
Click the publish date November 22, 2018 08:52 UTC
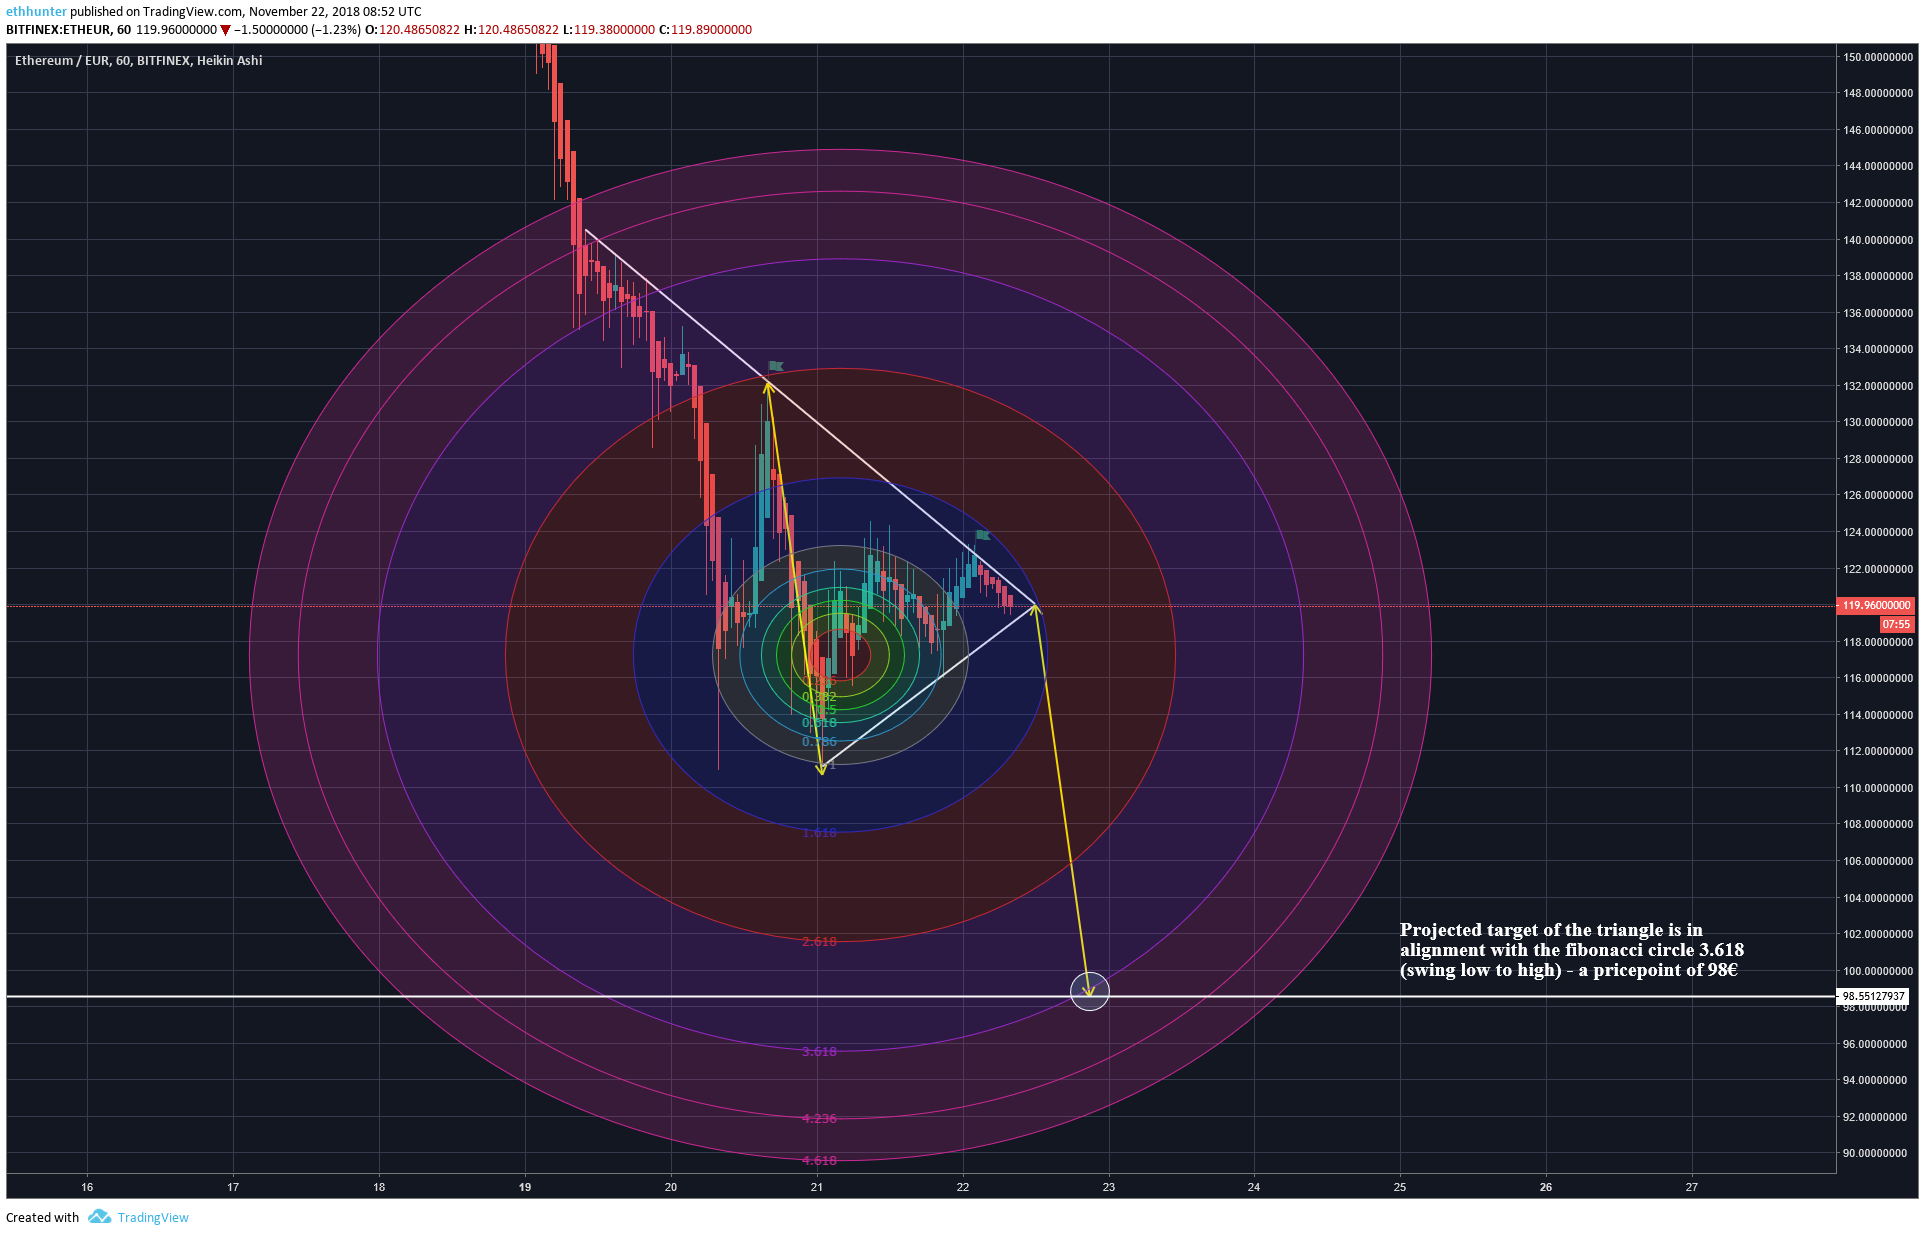(x=335, y=12)
